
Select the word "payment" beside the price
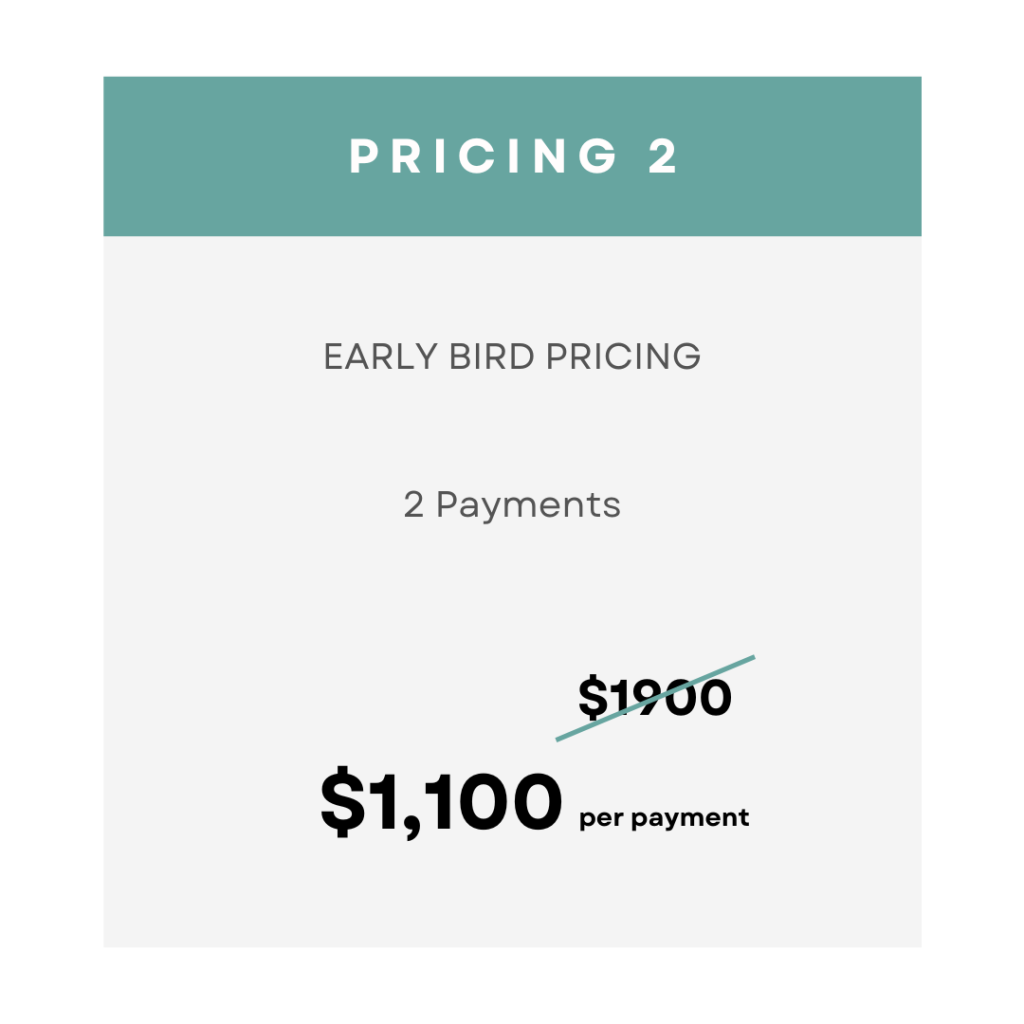coord(690,818)
